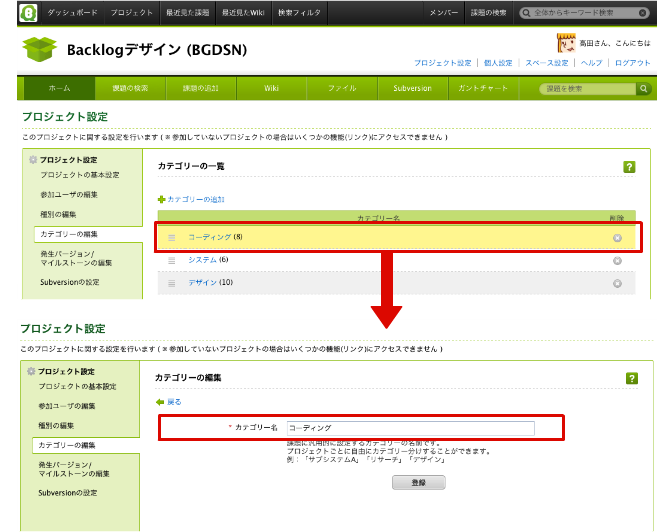This screenshot has width=657, height=532.
Task: Click drag handle icon of コーディング row
Action: 171,238
